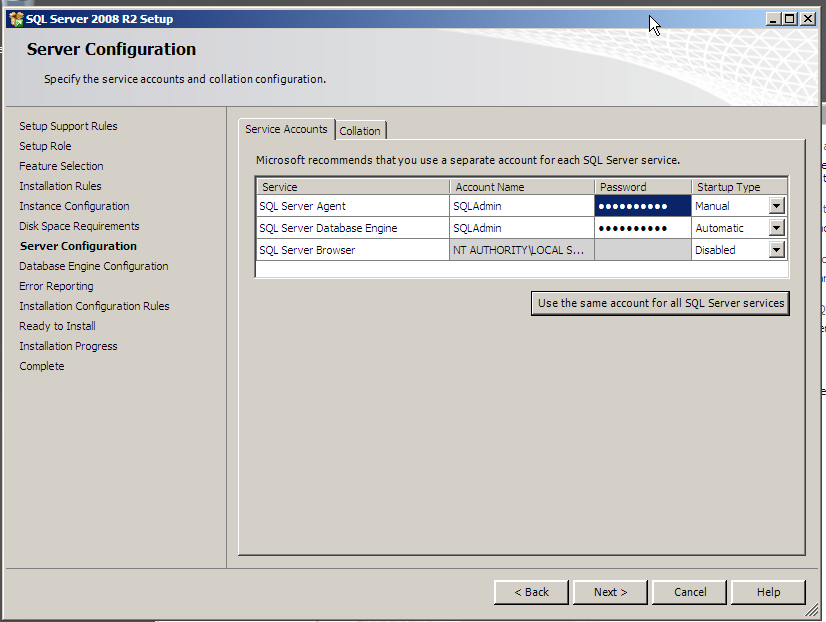Click the 'NT AUTHORITY\LOCAL S...' account cell
This screenshot has width=826, height=622.
click(522, 250)
